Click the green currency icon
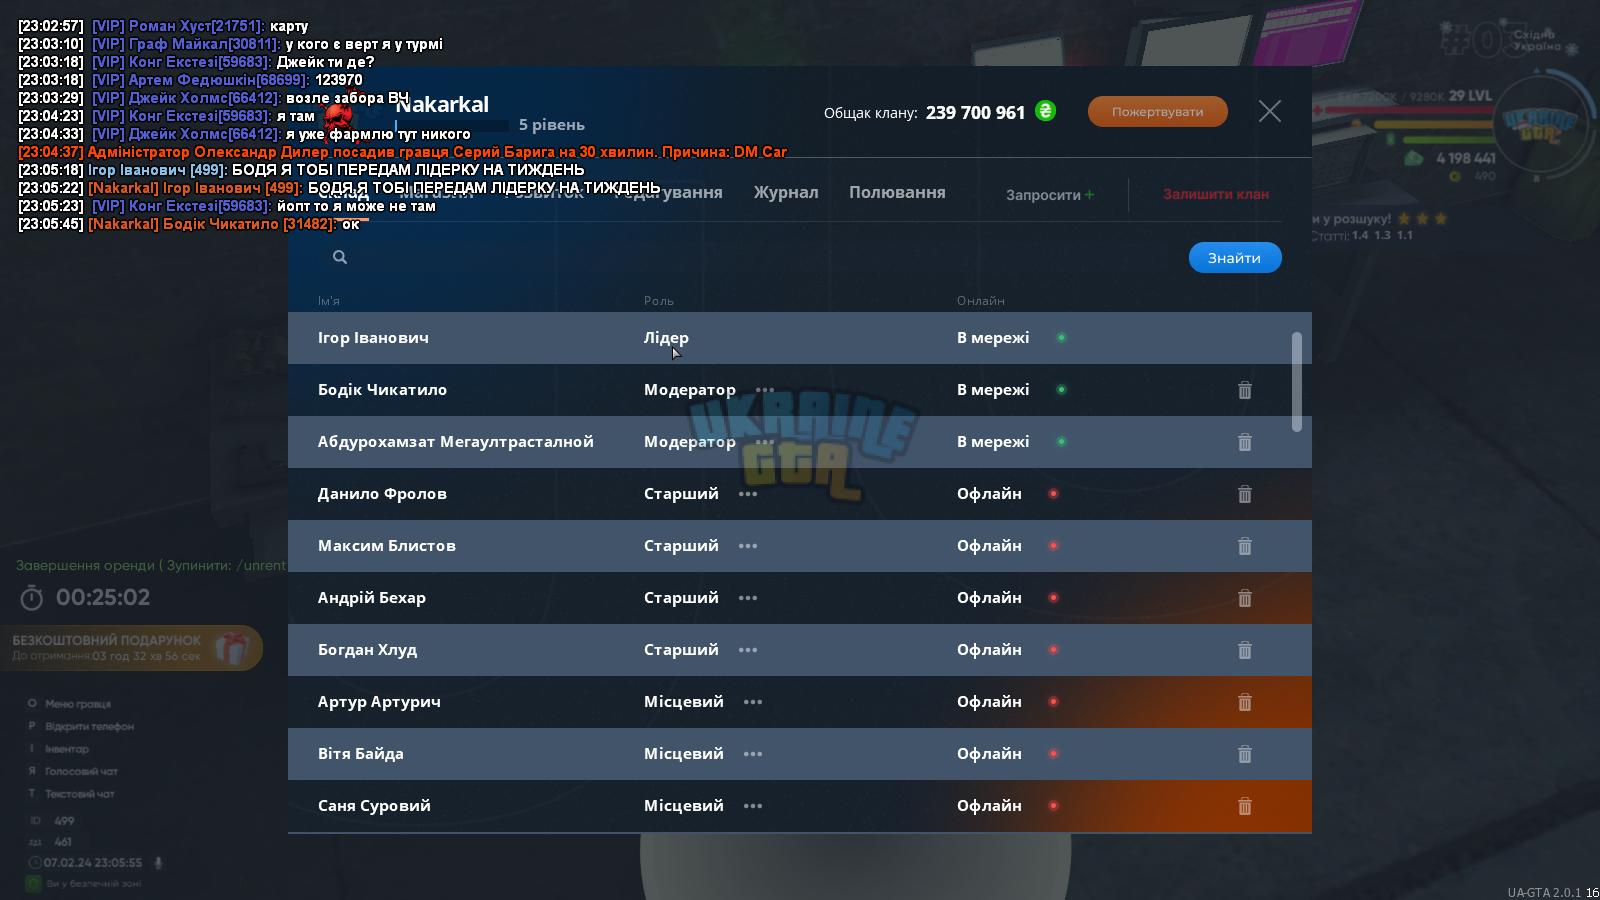Viewport: 1600px width, 900px height. pos(1045,111)
